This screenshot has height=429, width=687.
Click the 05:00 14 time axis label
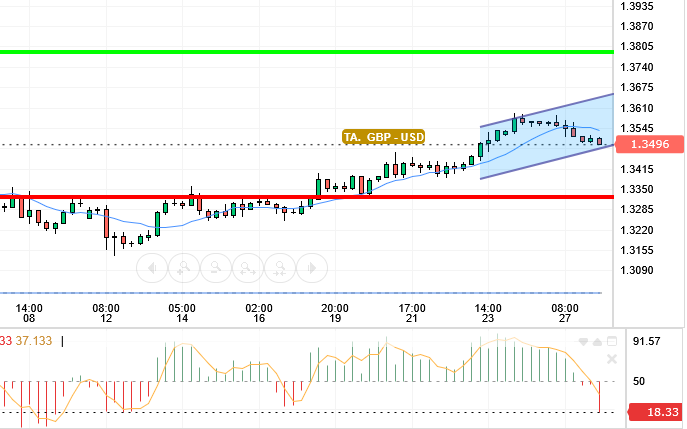pyautogui.click(x=182, y=313)
